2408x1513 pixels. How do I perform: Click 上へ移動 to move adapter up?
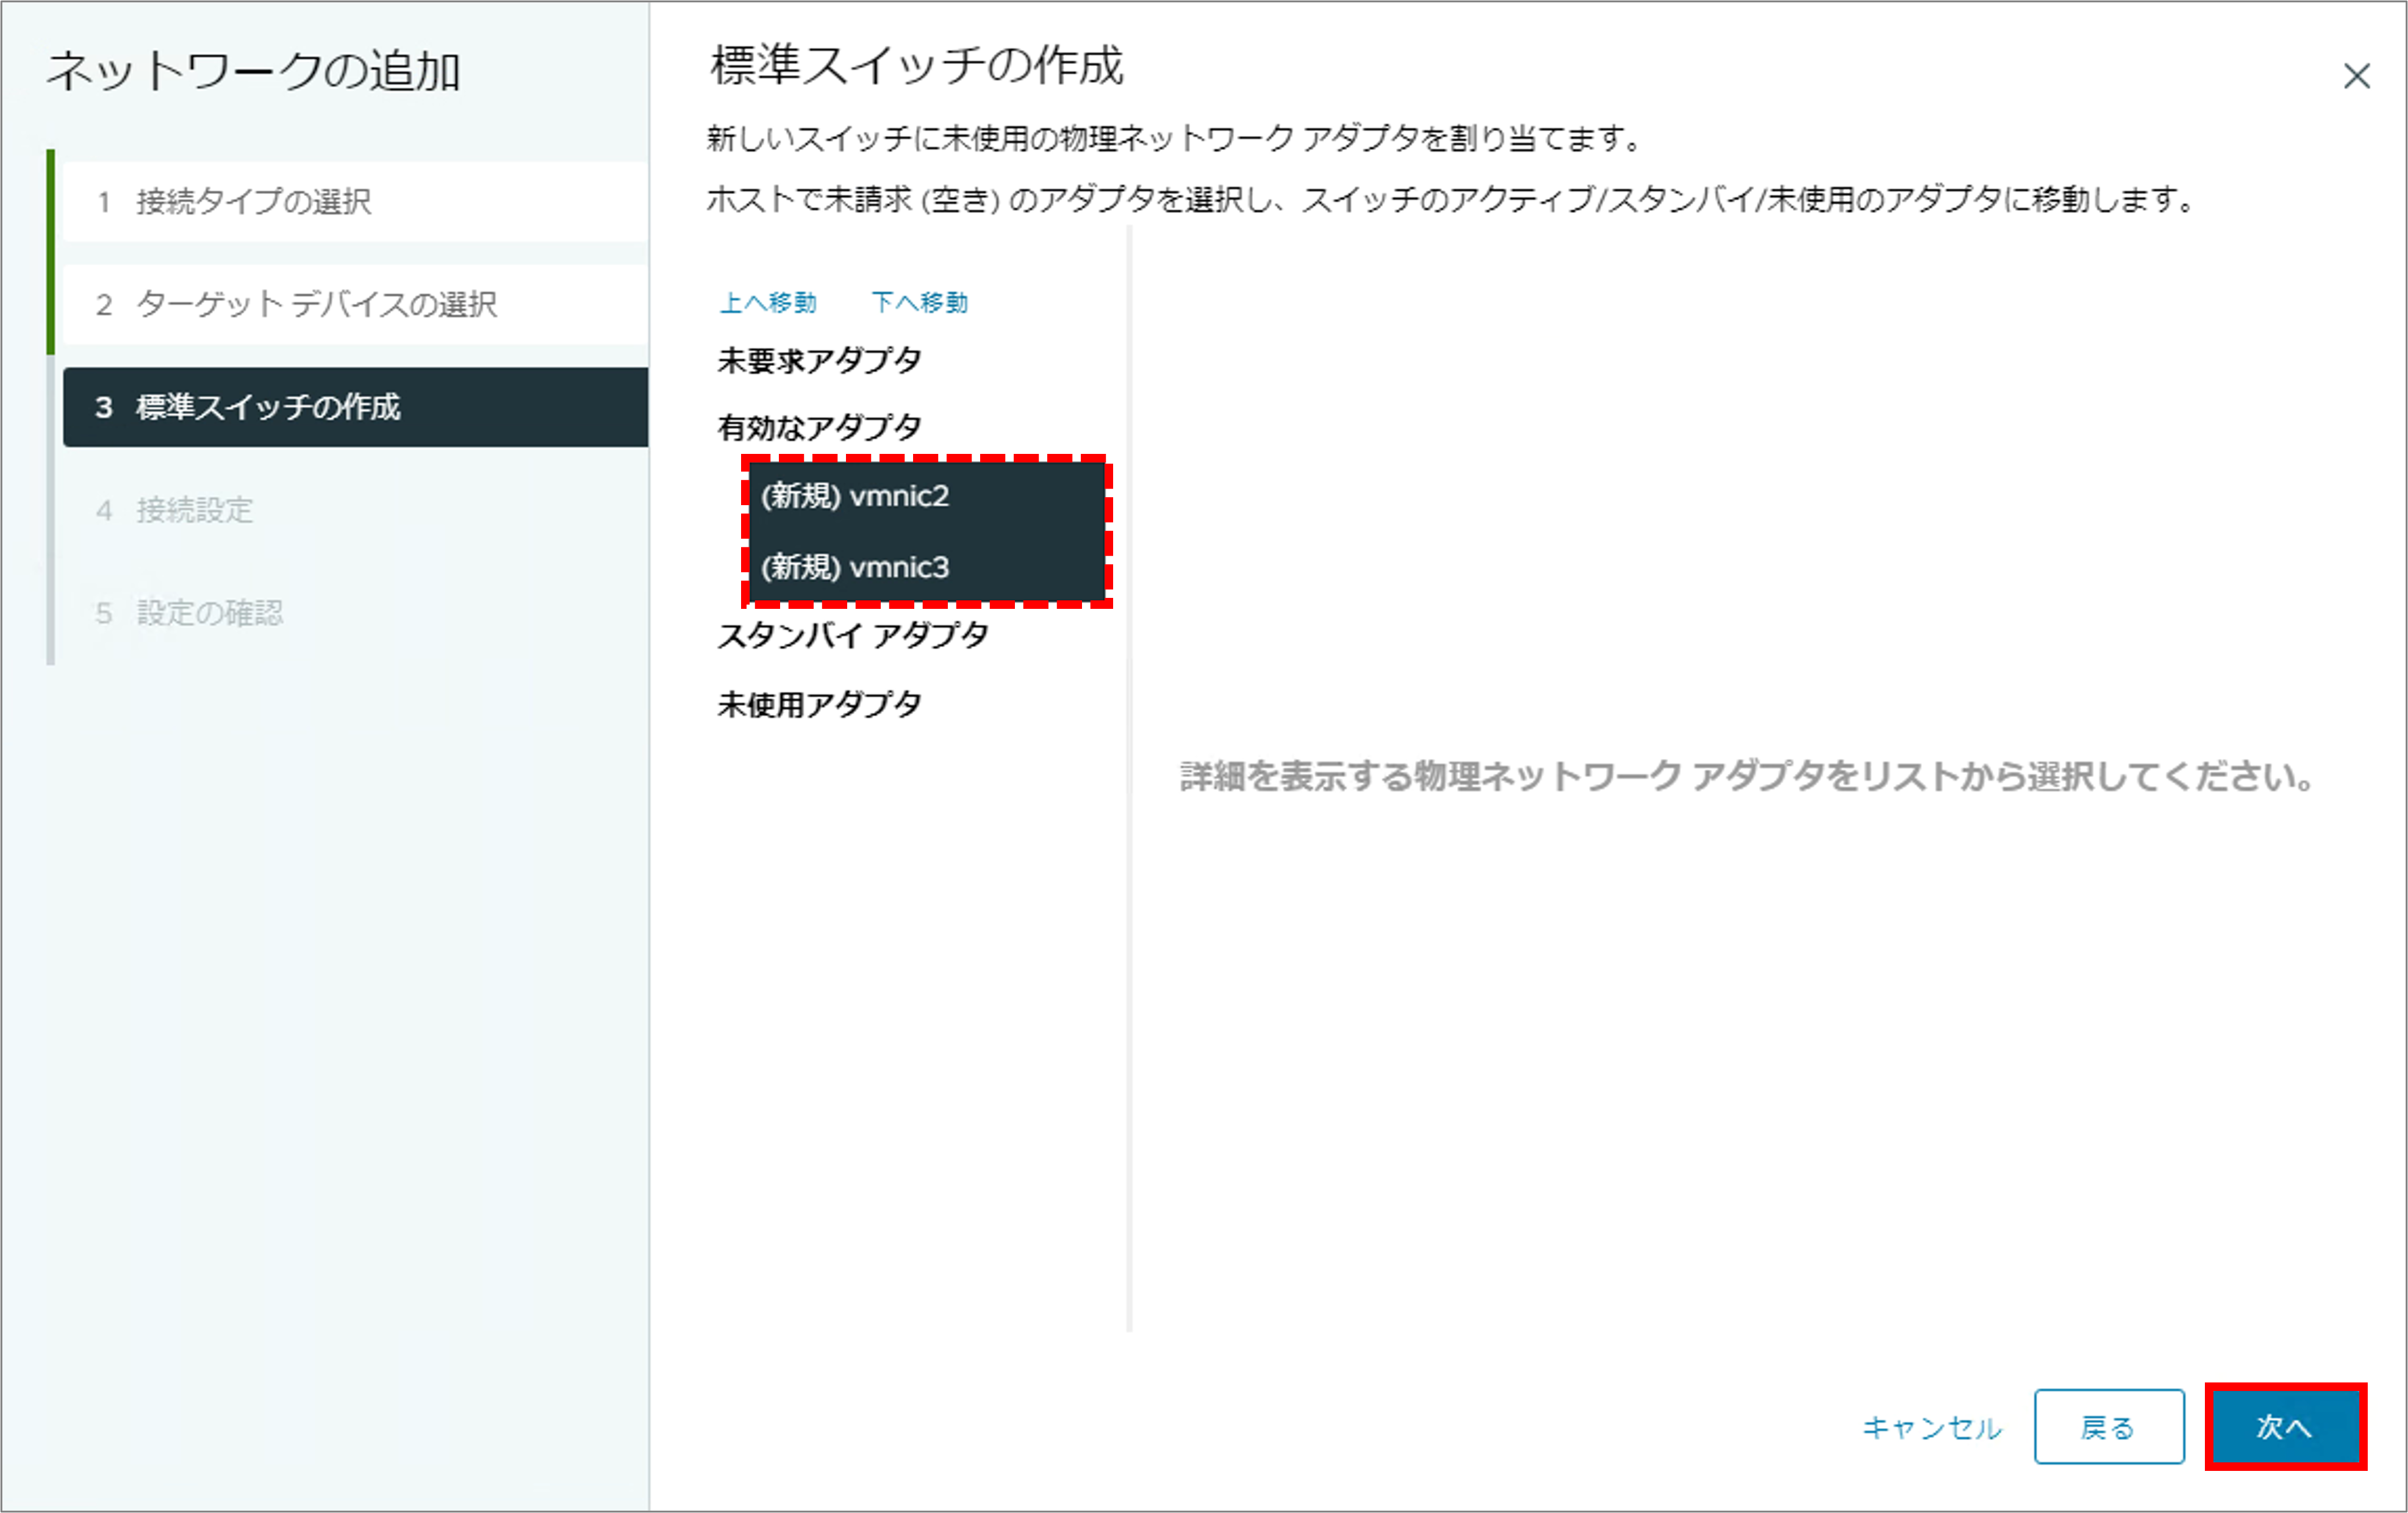(768, 302)
